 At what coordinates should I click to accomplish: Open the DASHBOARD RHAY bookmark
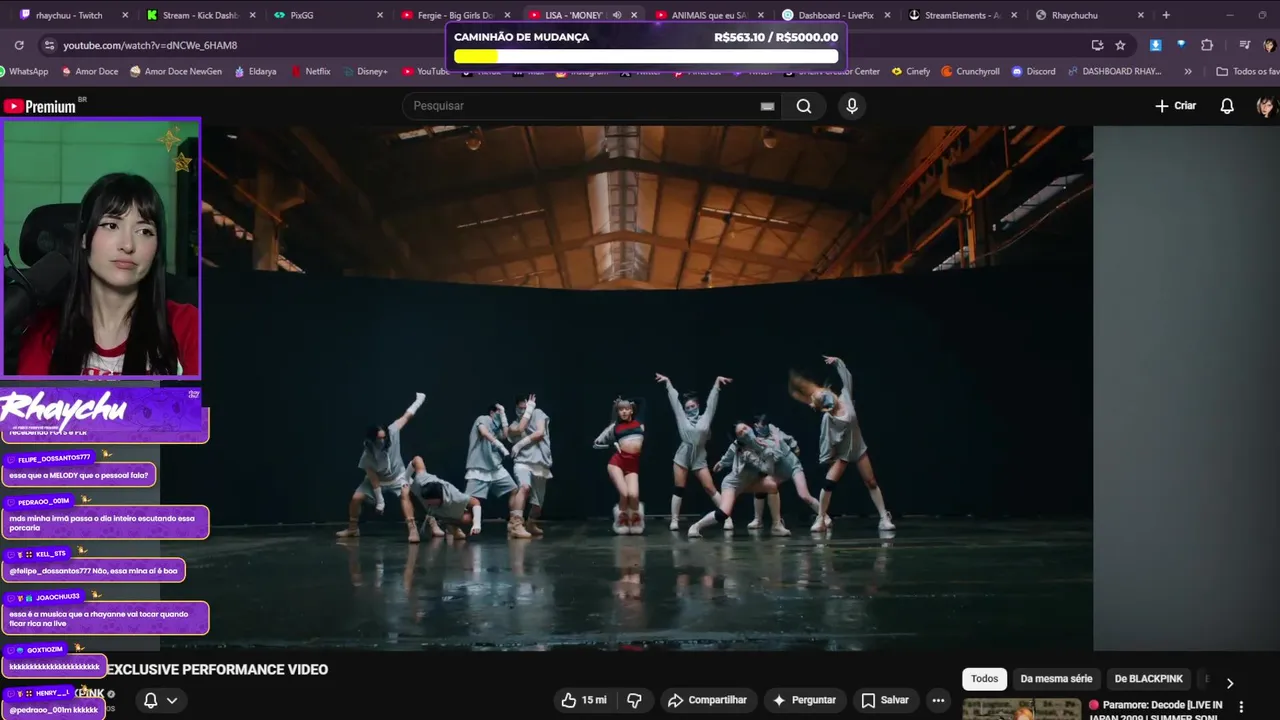click(1115, 71)
